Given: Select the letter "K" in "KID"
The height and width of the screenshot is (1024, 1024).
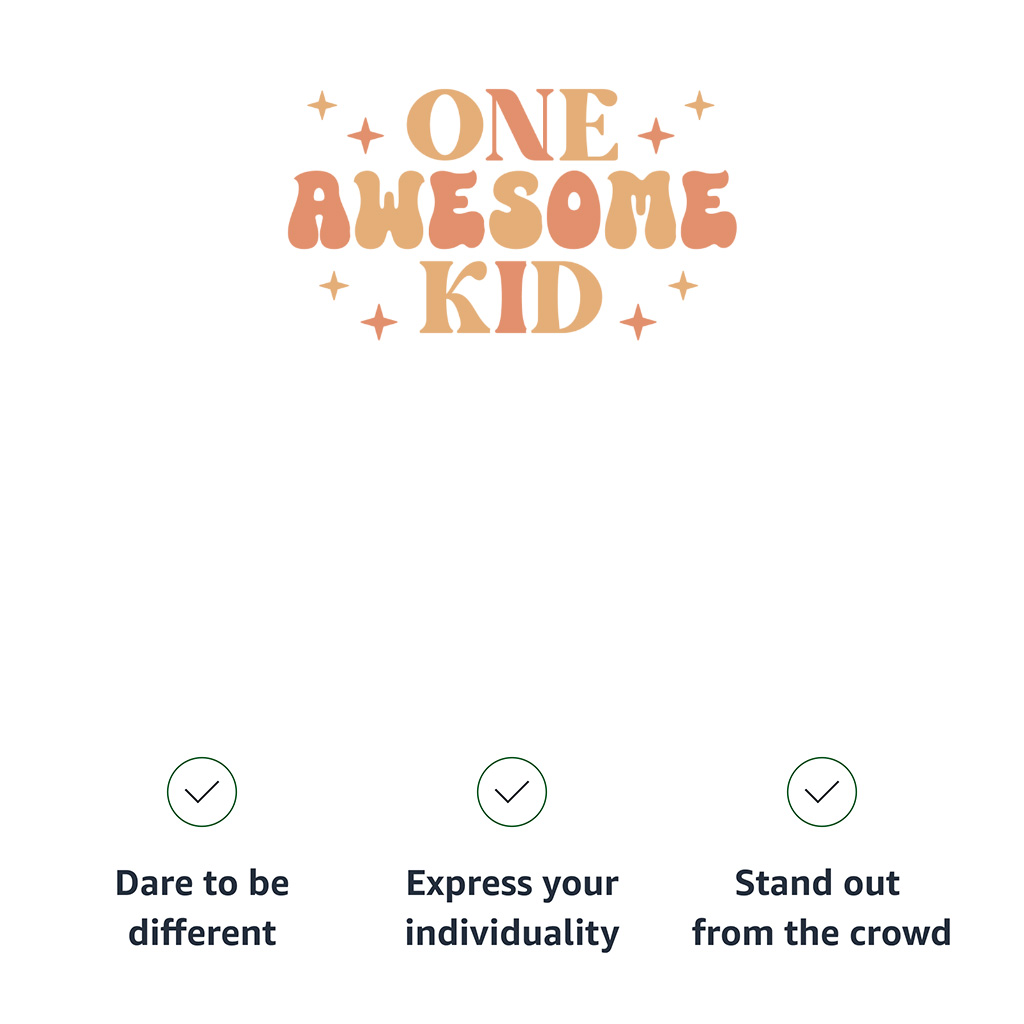Looking at the screenshot, I should pyautogui.click(x=456, y=298).
